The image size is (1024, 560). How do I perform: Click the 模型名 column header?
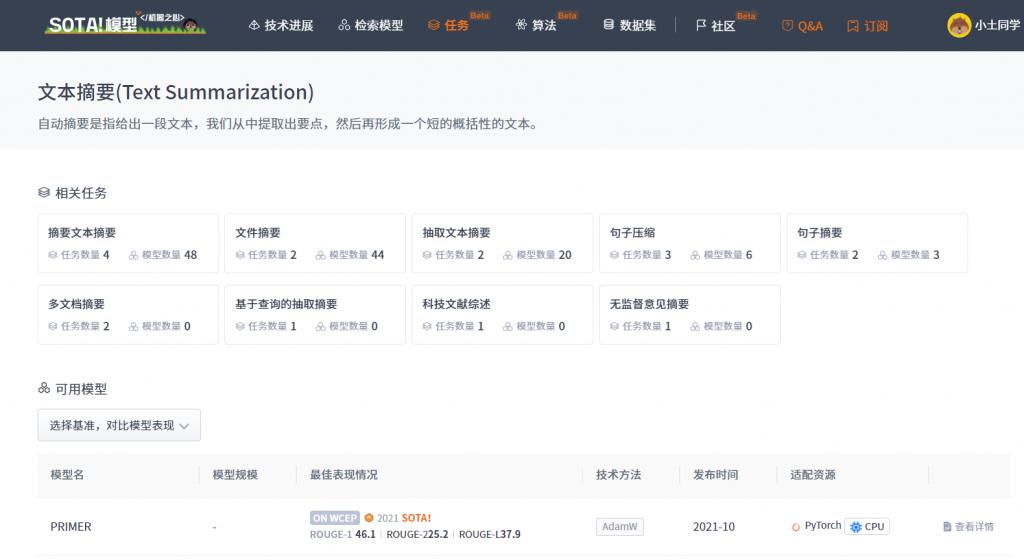(67, 475)
